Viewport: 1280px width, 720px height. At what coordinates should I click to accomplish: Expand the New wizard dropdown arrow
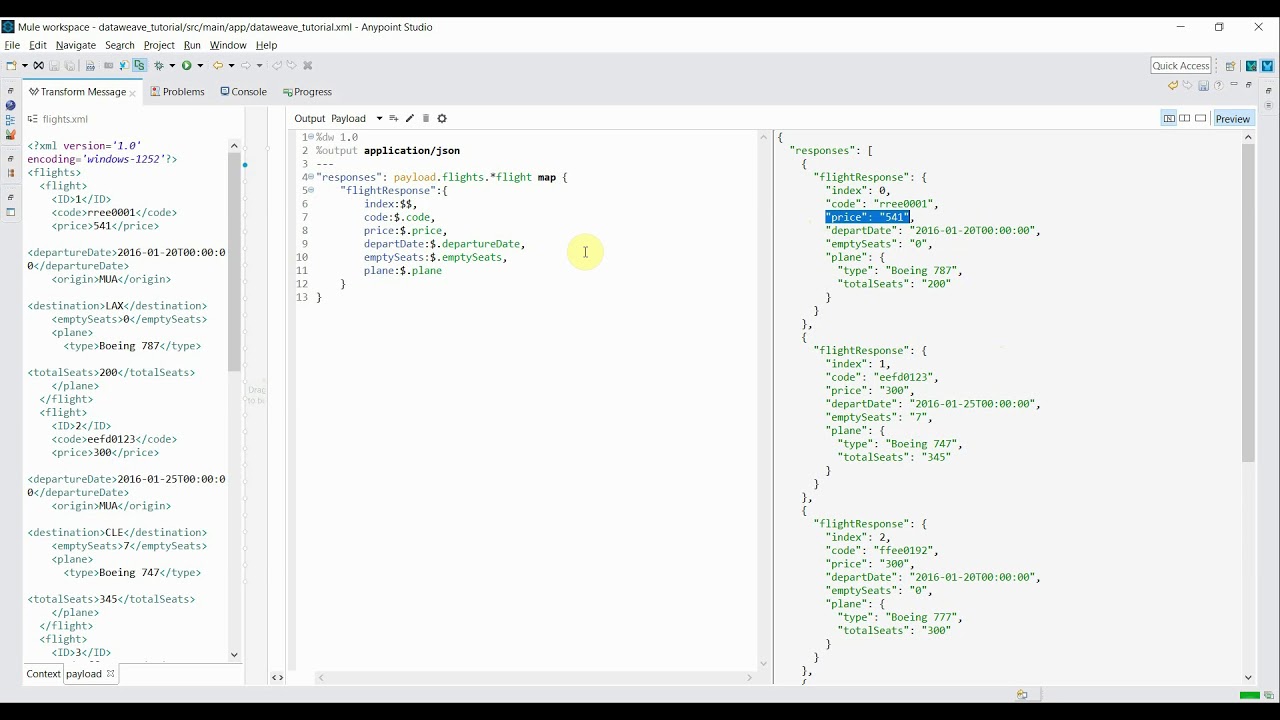[x=24, y=66]
